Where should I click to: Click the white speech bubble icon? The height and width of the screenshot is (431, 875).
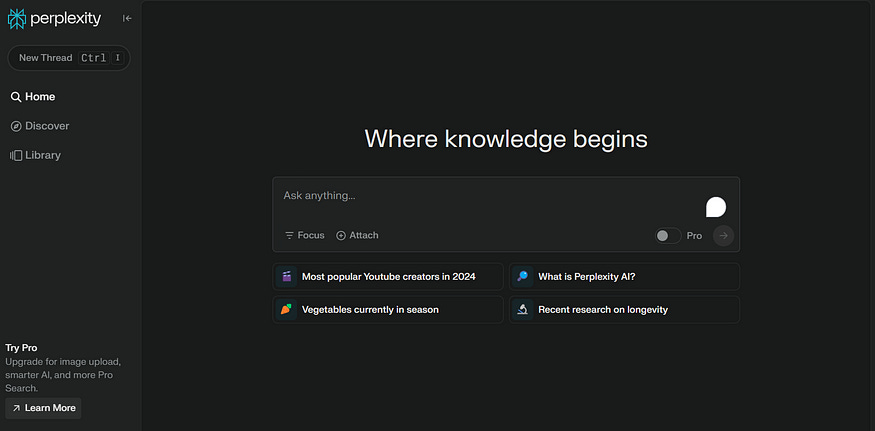click(716, 207)
